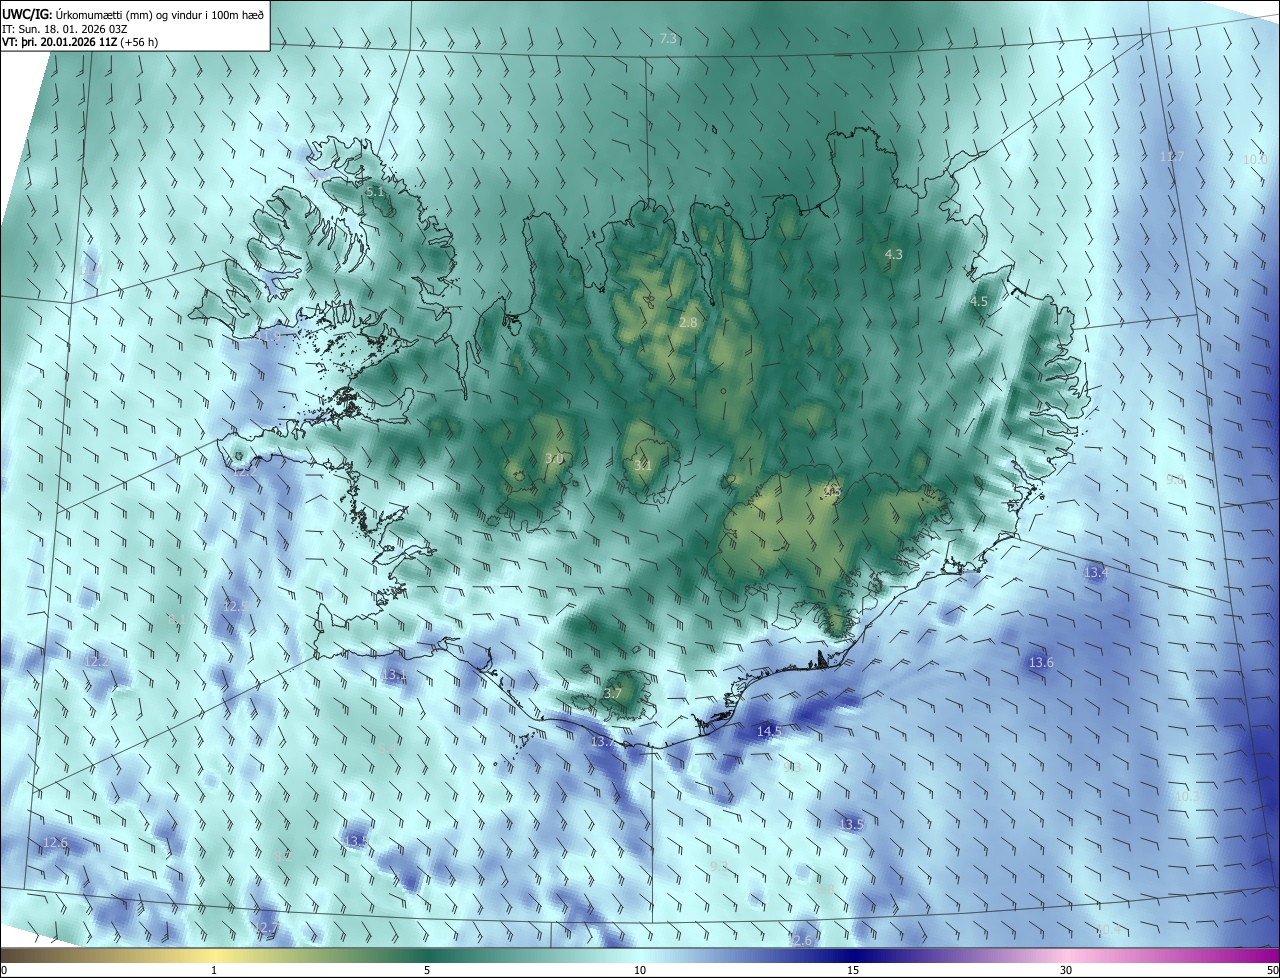Click the 12.7 value label
Viewport: 1280px width, 978px height.
point(265,928)
